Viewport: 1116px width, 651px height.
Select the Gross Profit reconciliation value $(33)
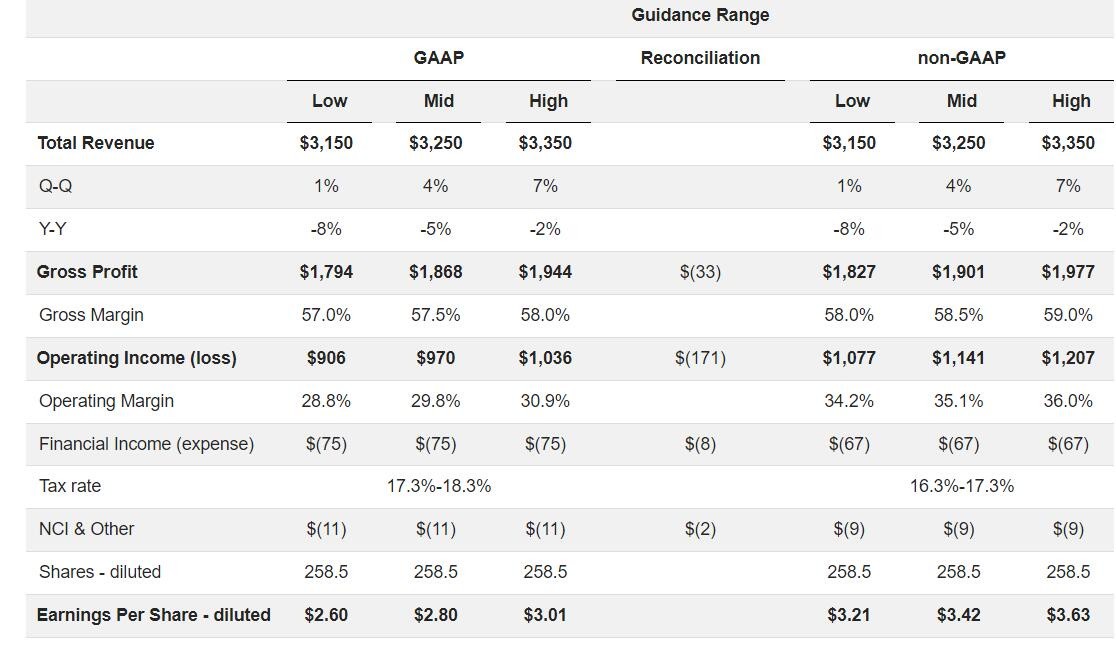[700, 272]
